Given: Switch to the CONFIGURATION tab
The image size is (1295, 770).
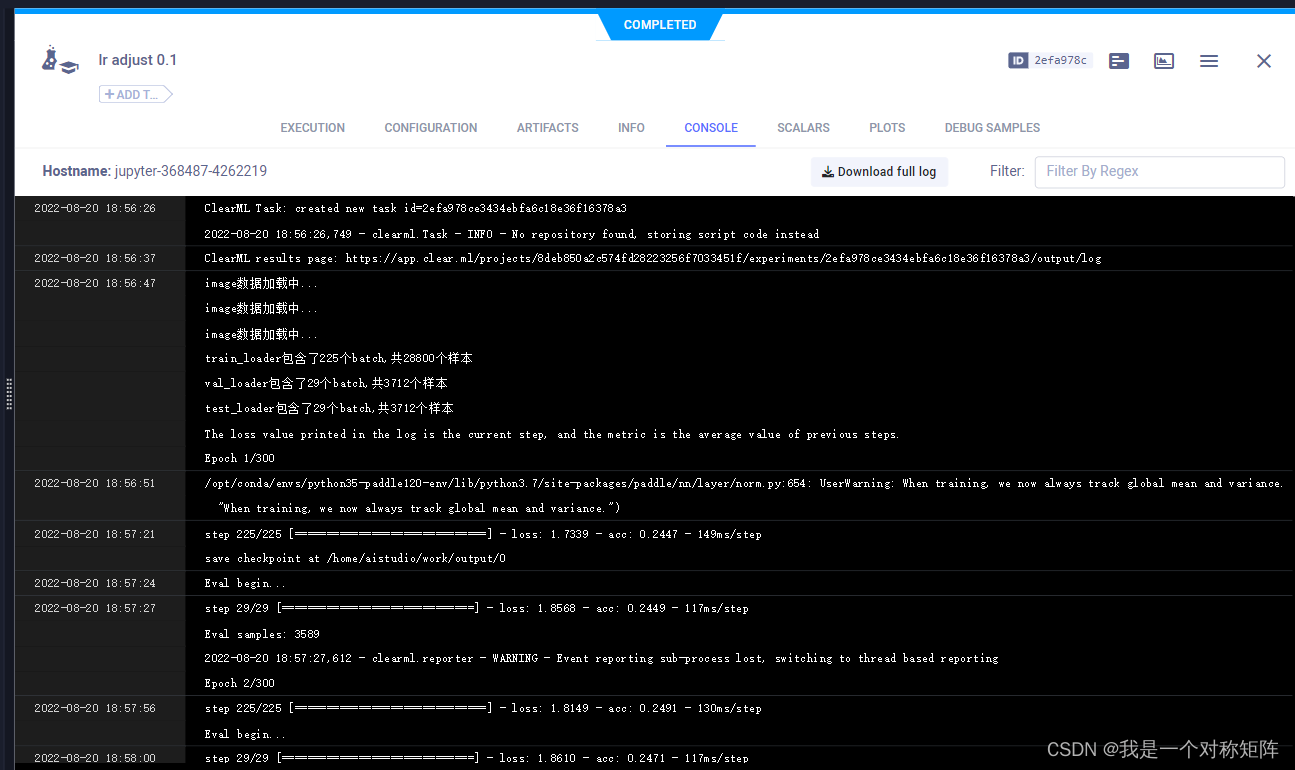Looking at the screenshot, I should (431, 128).
